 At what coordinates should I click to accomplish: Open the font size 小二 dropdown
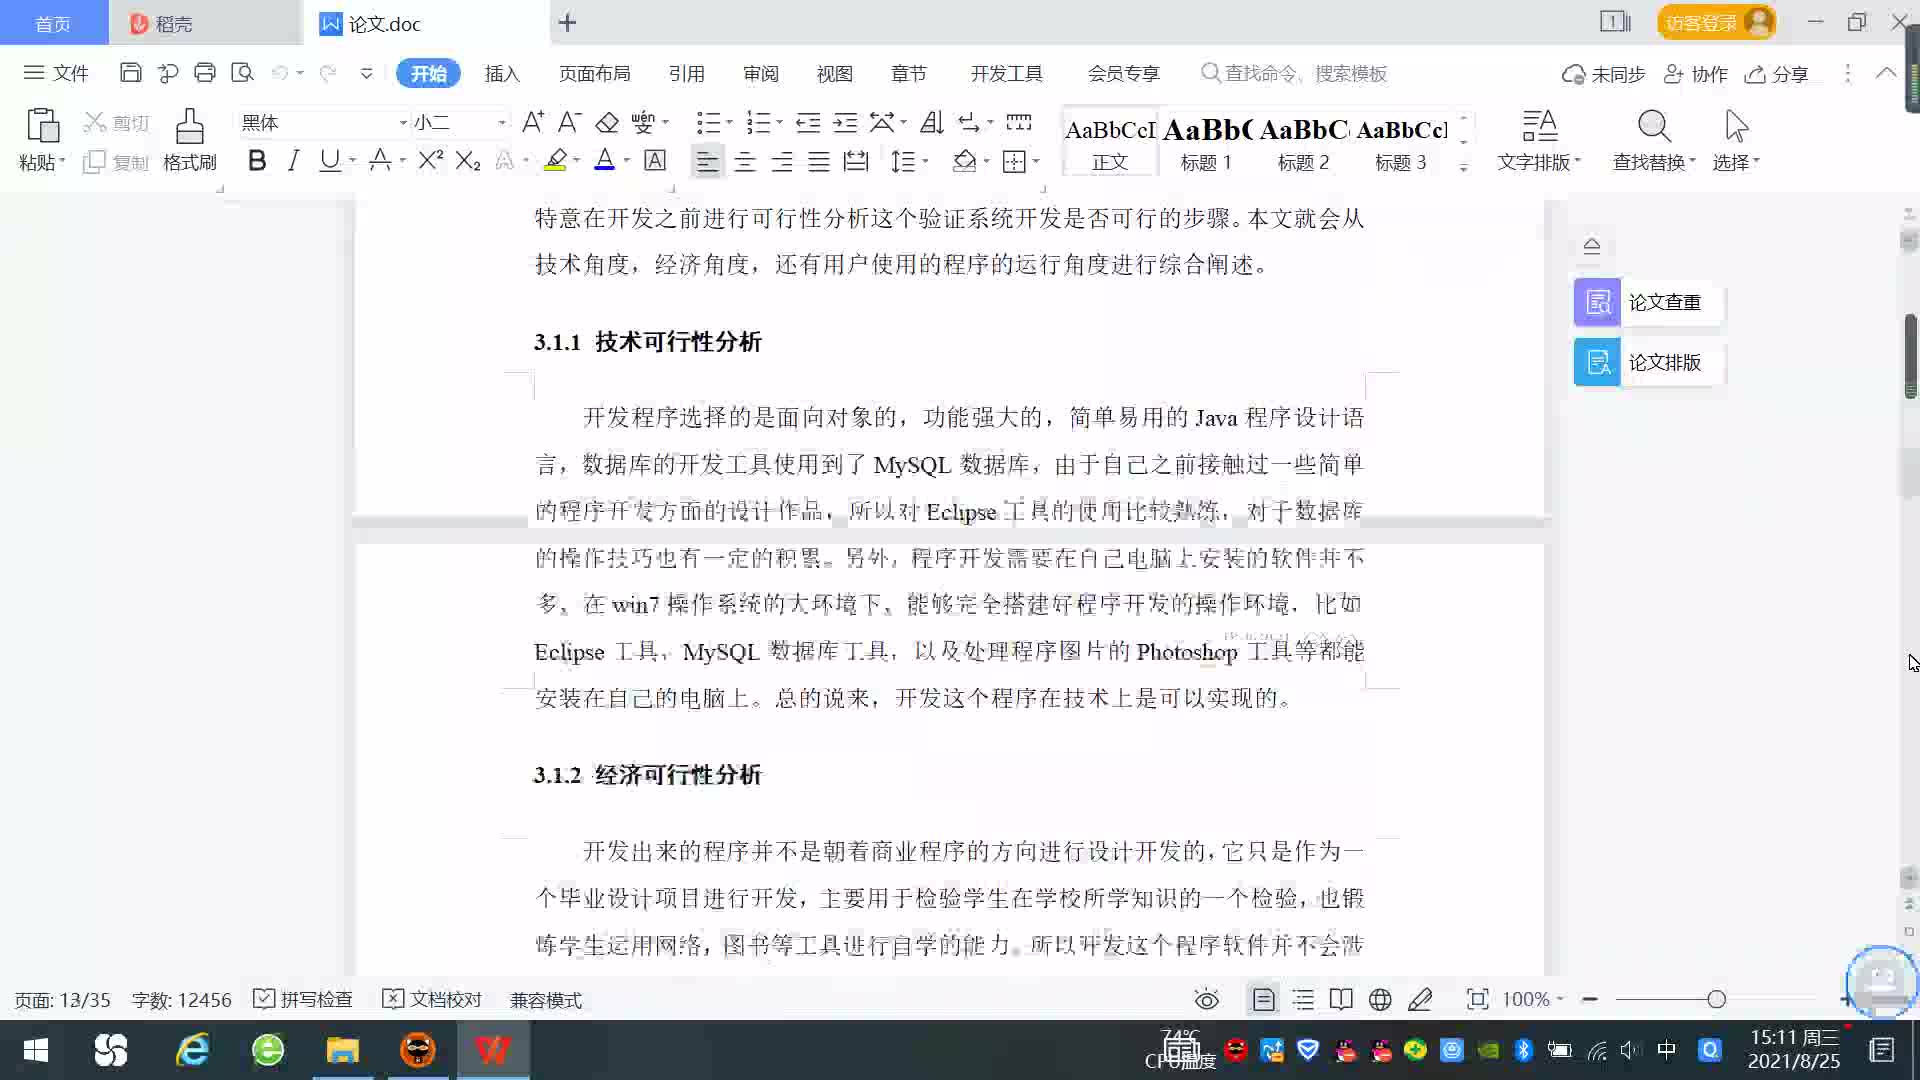pos(502,123)
